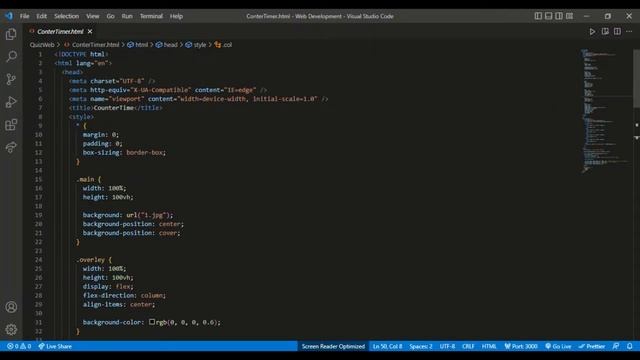Click the code minimap
640x360 pixels.
(606, 111)
